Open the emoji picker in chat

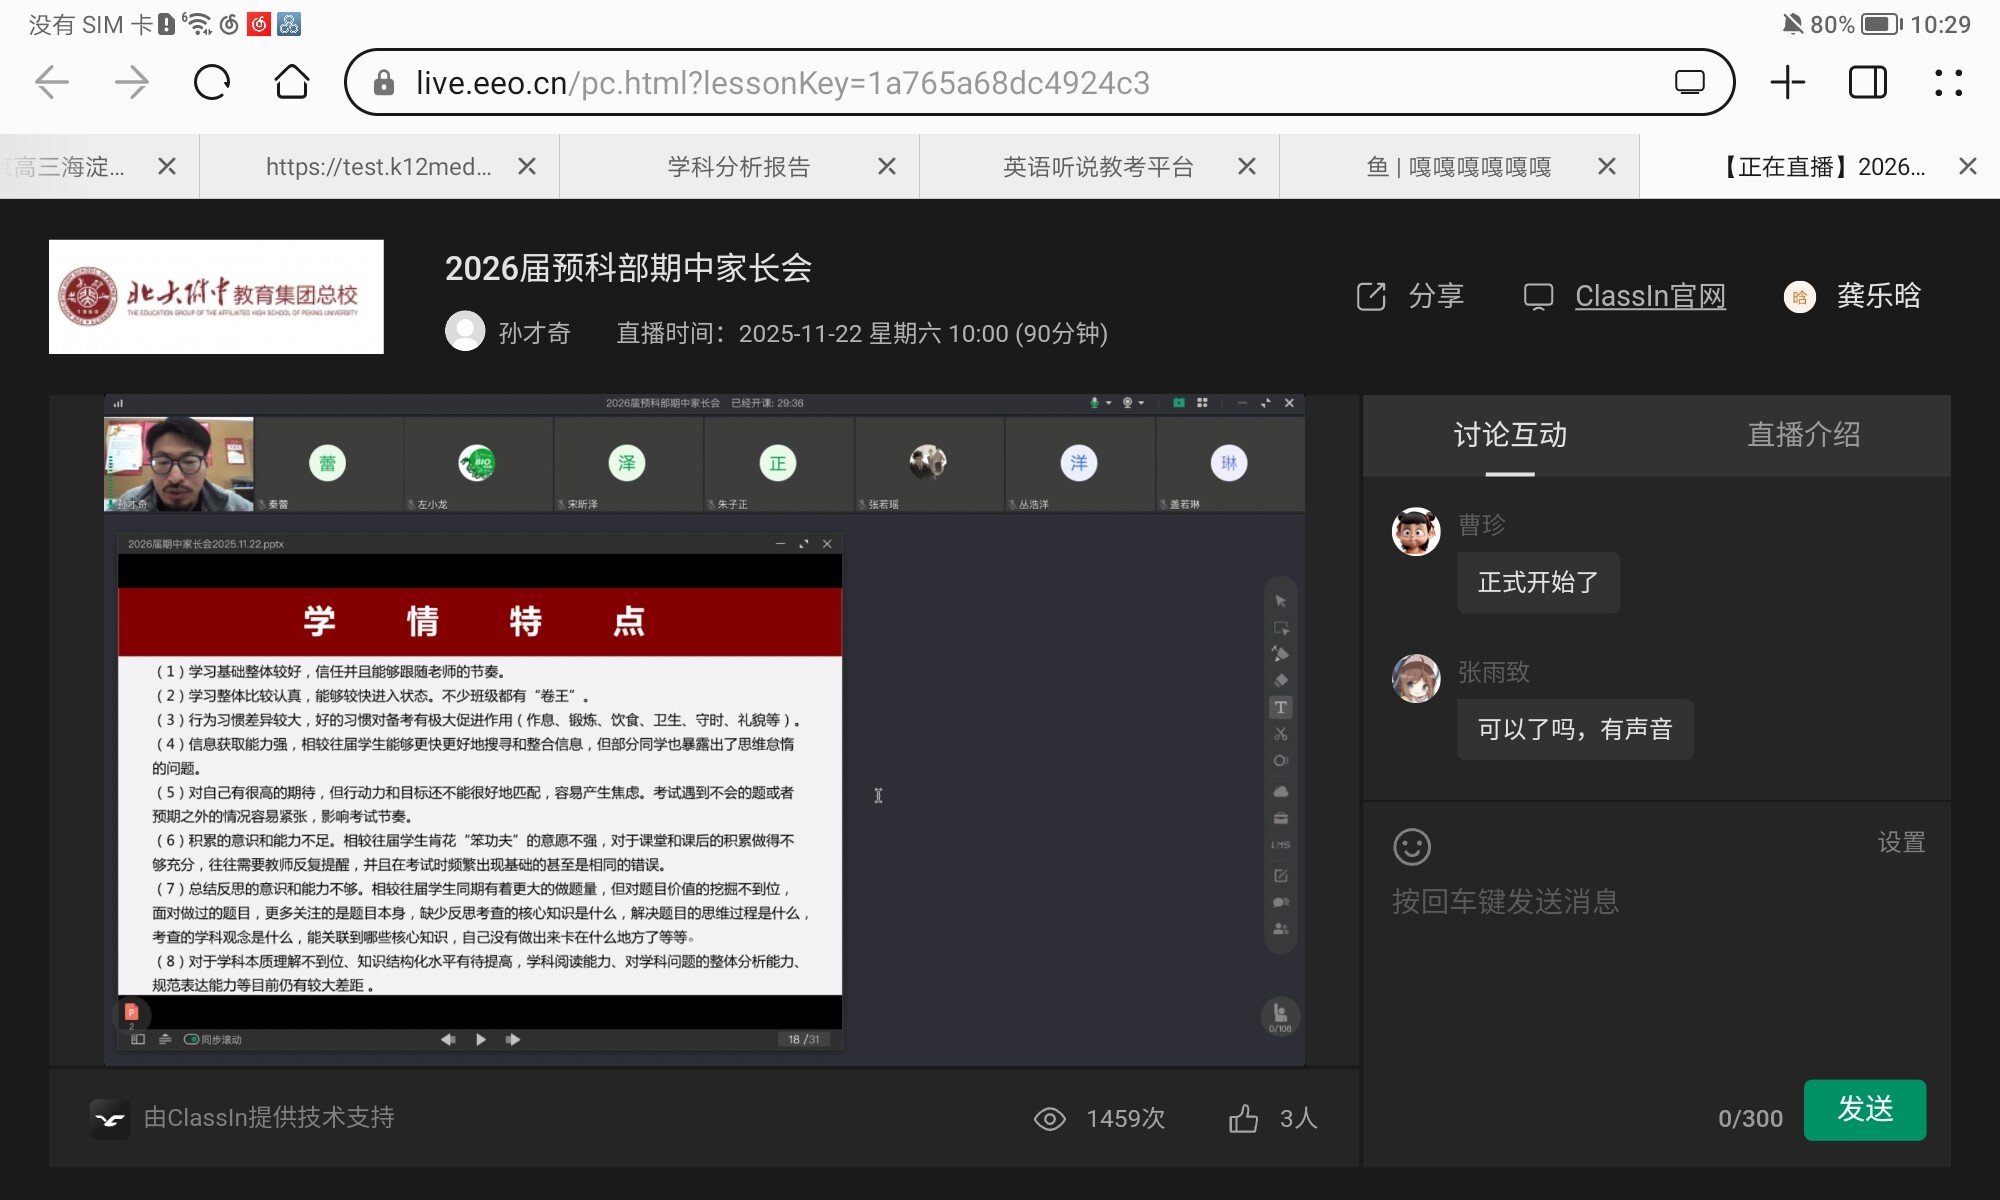tap(1411, 847)
